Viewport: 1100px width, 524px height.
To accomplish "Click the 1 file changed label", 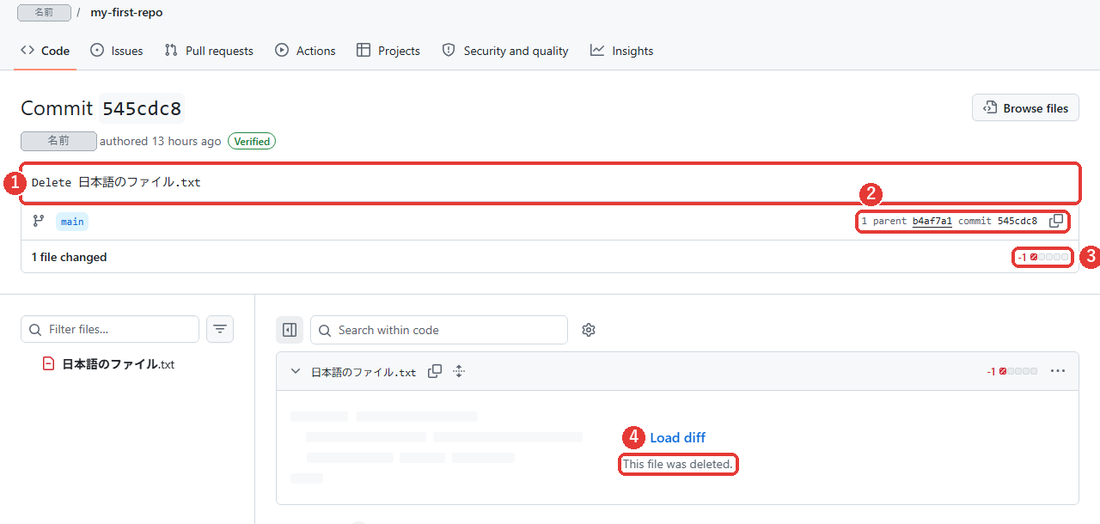I will click(69, 257).
